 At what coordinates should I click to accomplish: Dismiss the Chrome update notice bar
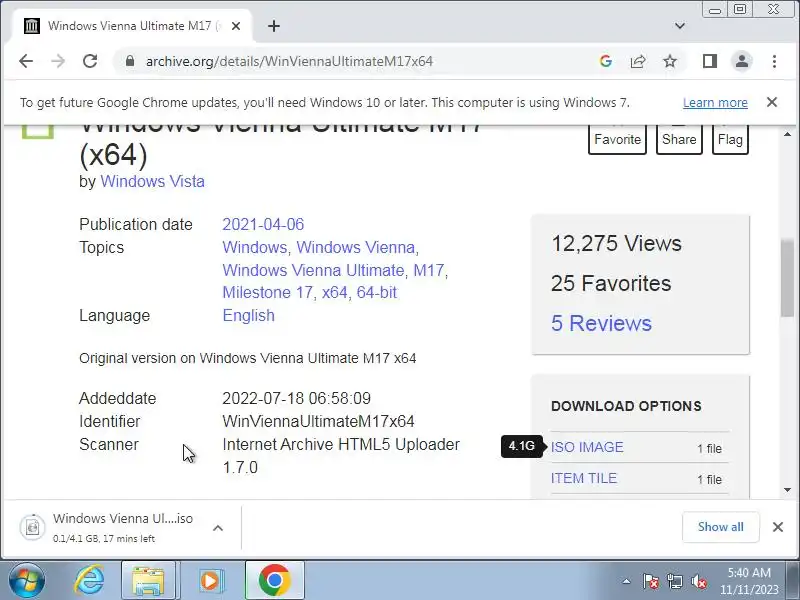pyautogui.click(x=772, y=103)
